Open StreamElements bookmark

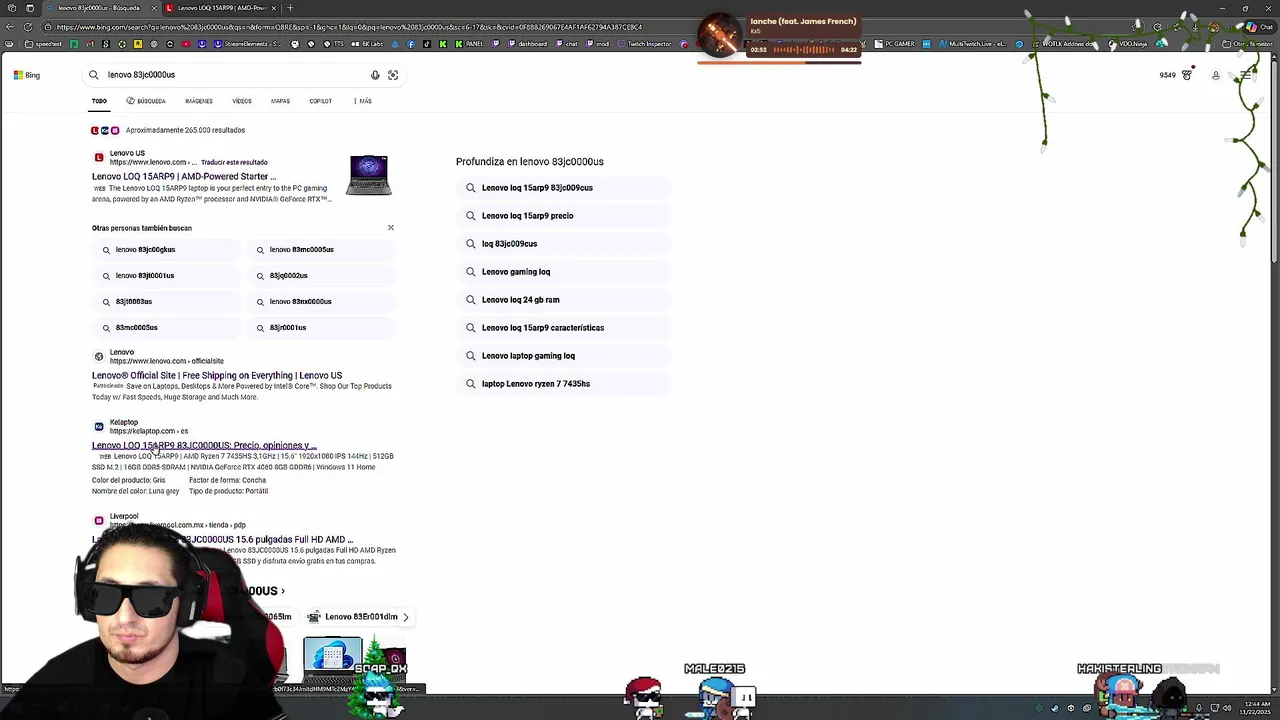pos(249,44)
